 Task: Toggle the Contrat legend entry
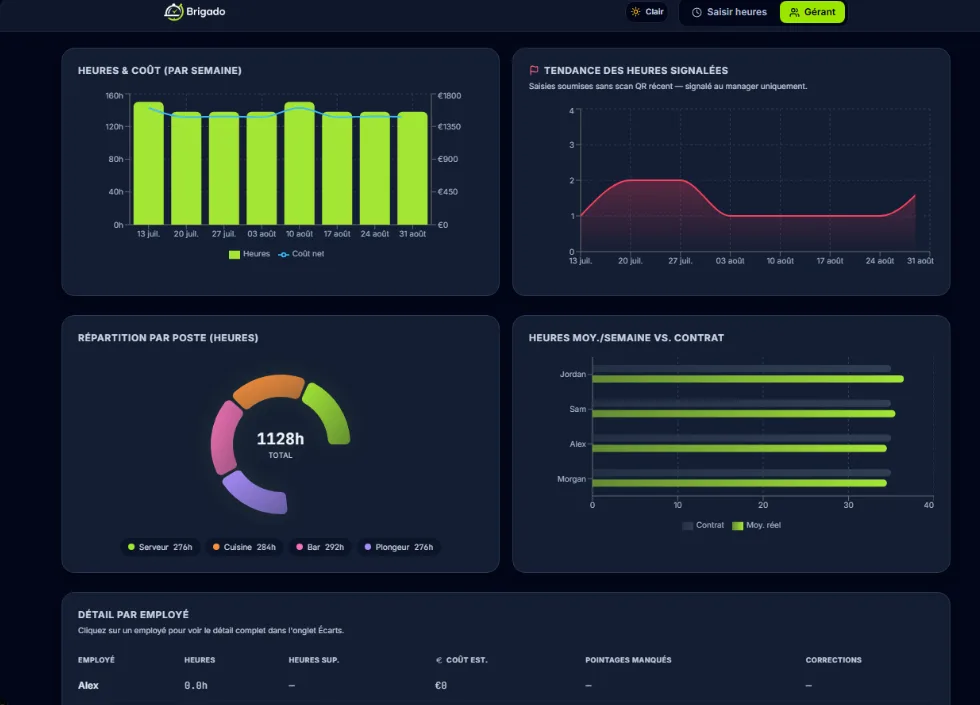703,526
